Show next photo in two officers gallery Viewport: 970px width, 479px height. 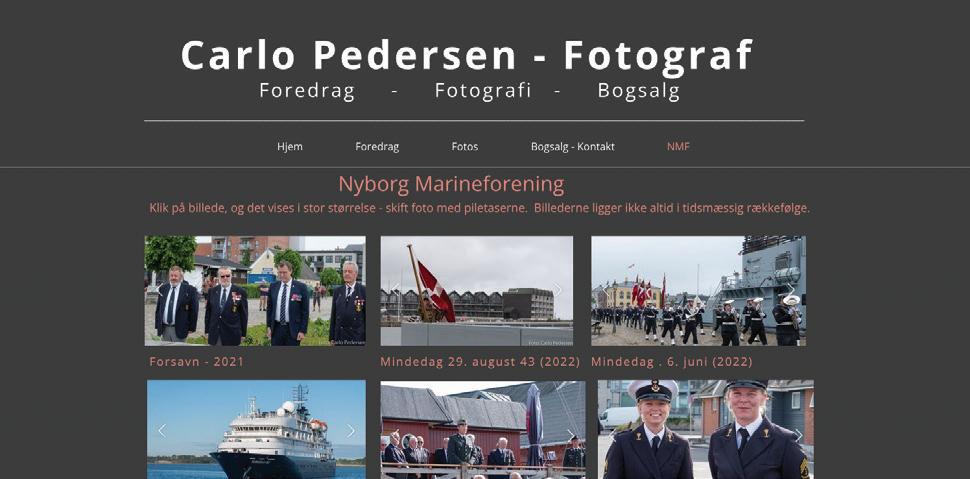click(798, 435)
